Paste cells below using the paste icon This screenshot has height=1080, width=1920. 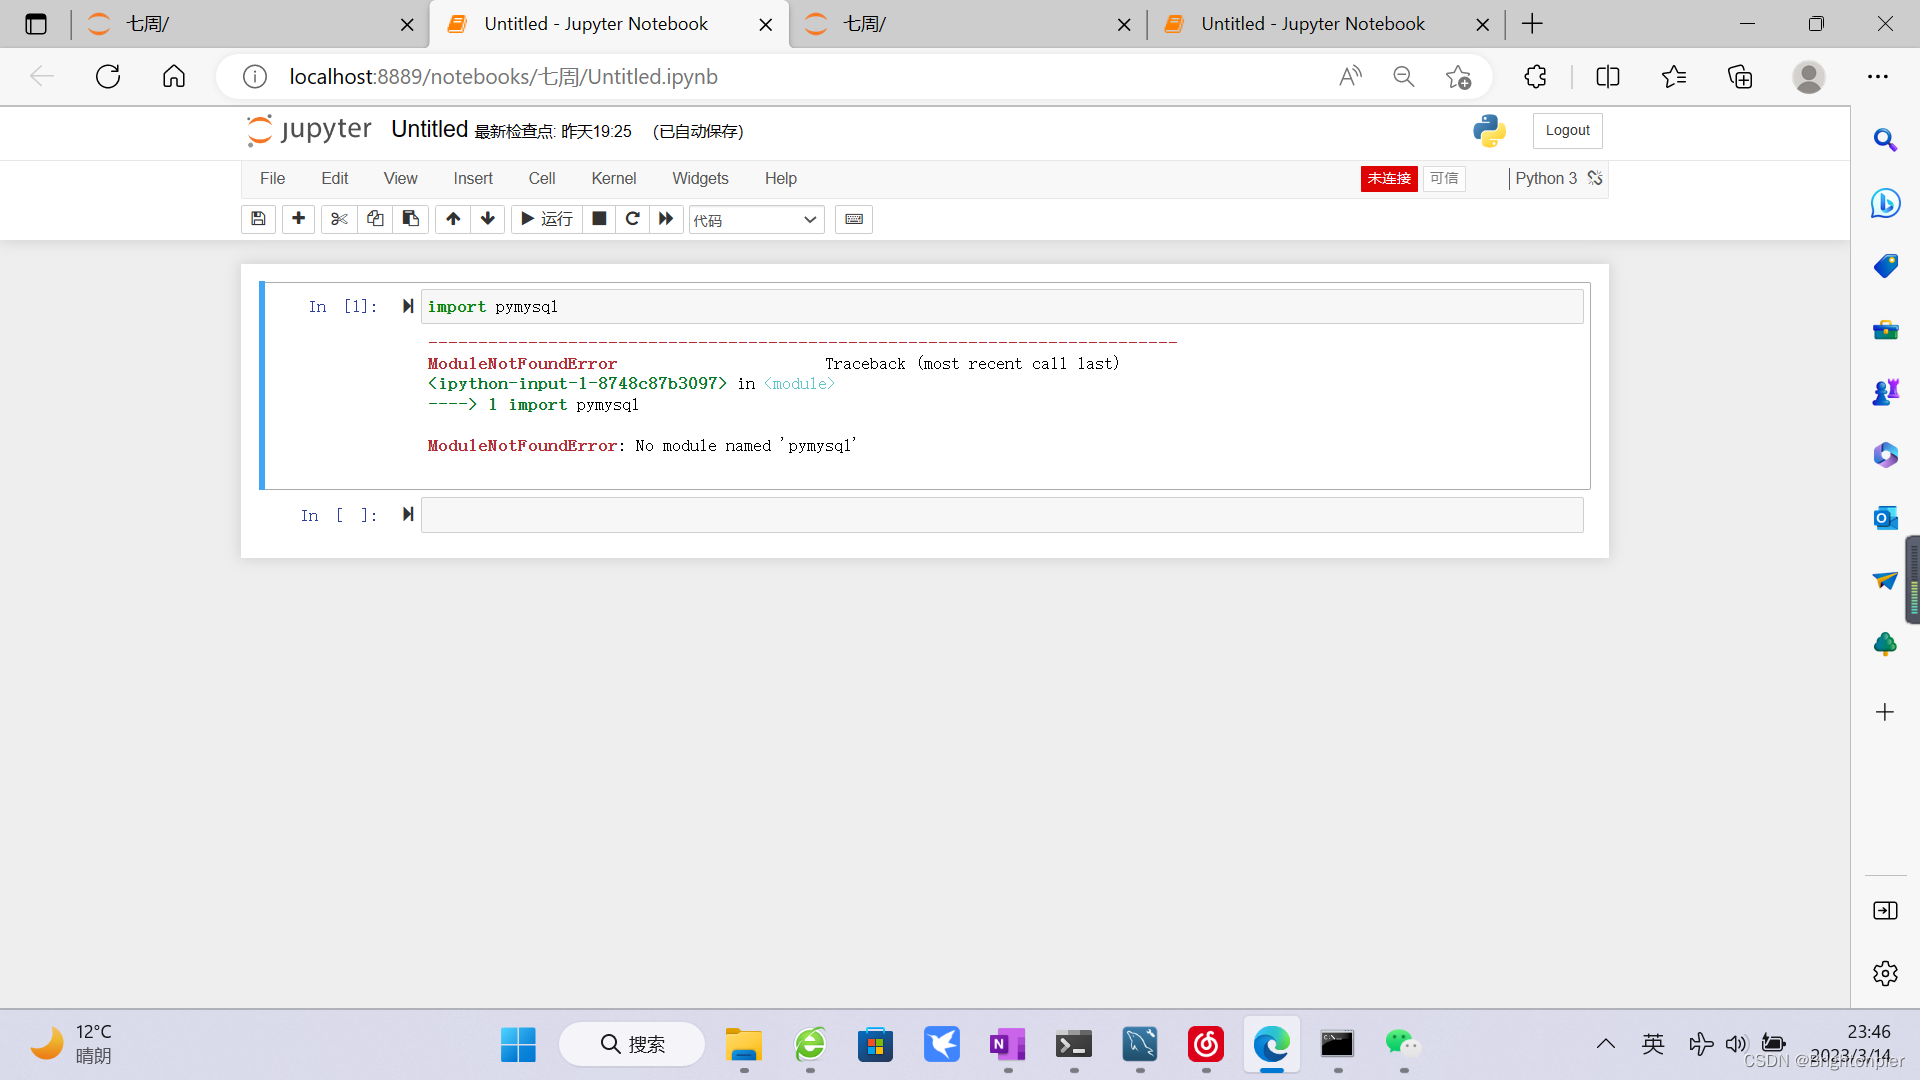pyautogui.click(x=411, y=219)
